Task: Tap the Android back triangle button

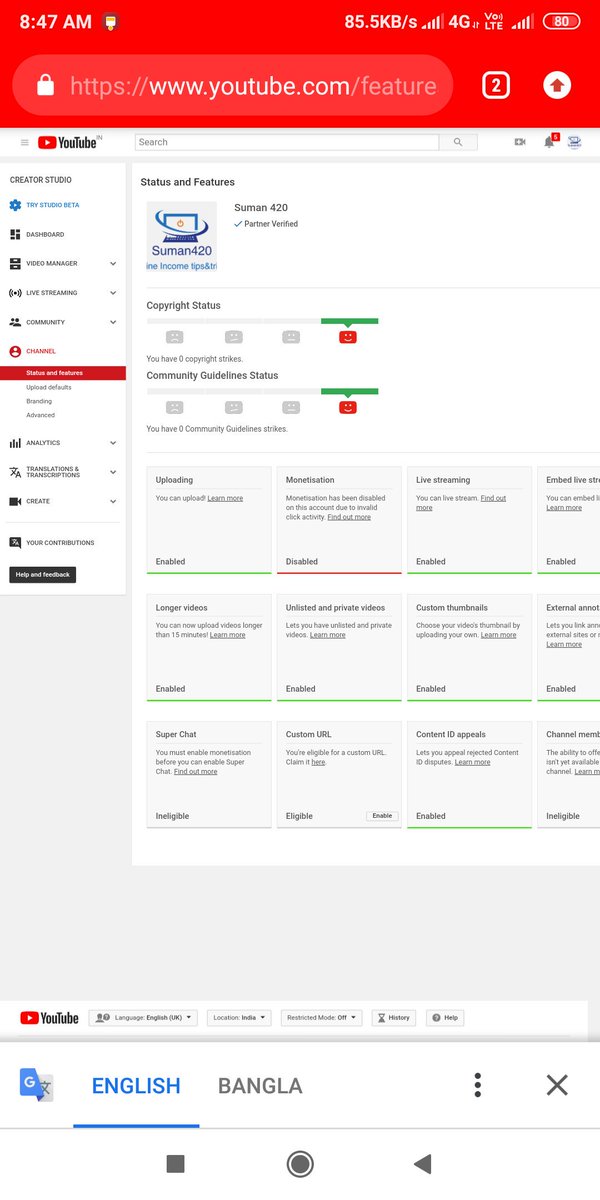Action: (x=422, y=1163)
